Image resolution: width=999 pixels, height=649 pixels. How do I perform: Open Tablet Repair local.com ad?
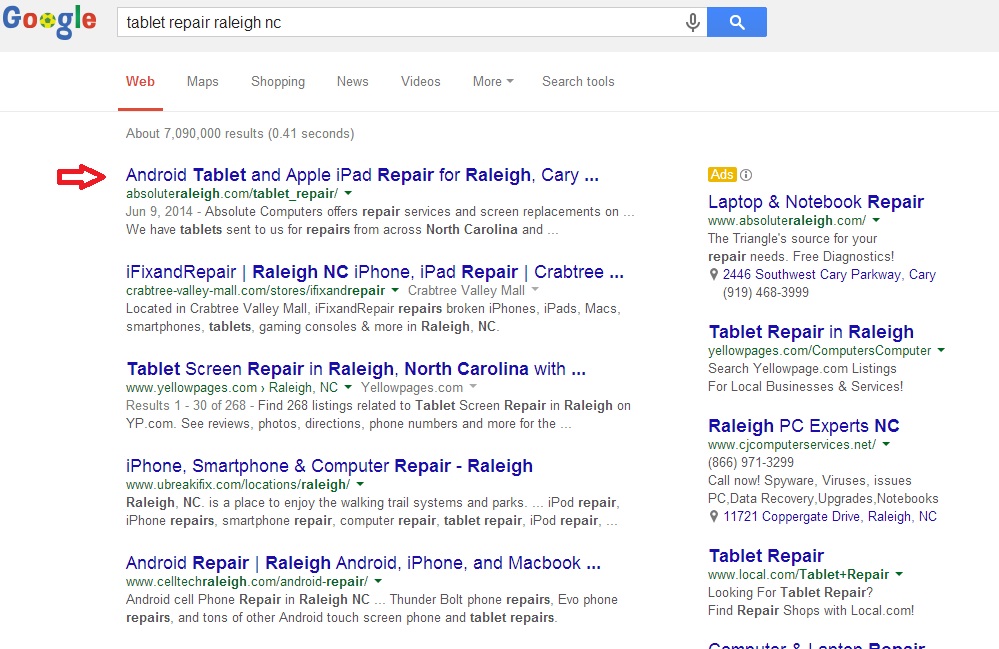point(766,556)
